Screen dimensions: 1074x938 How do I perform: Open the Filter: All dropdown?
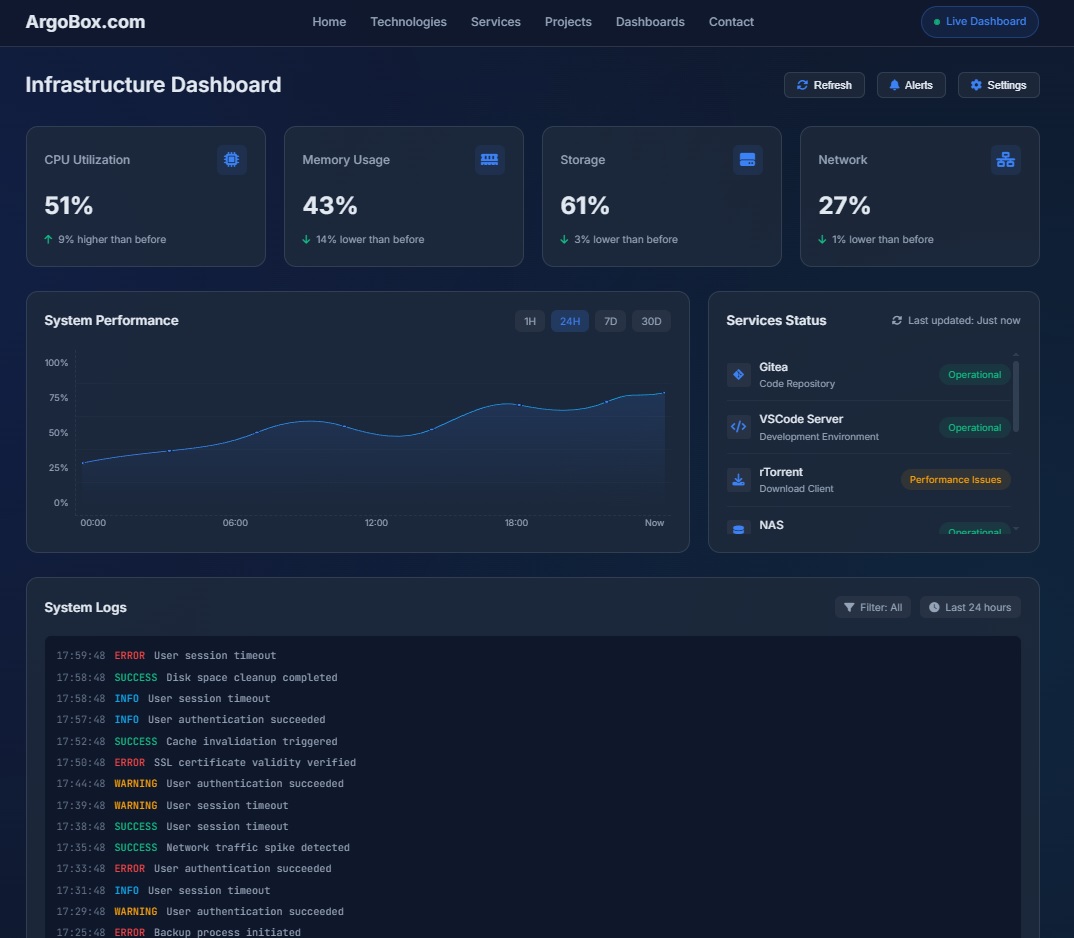tap(872, 606)
